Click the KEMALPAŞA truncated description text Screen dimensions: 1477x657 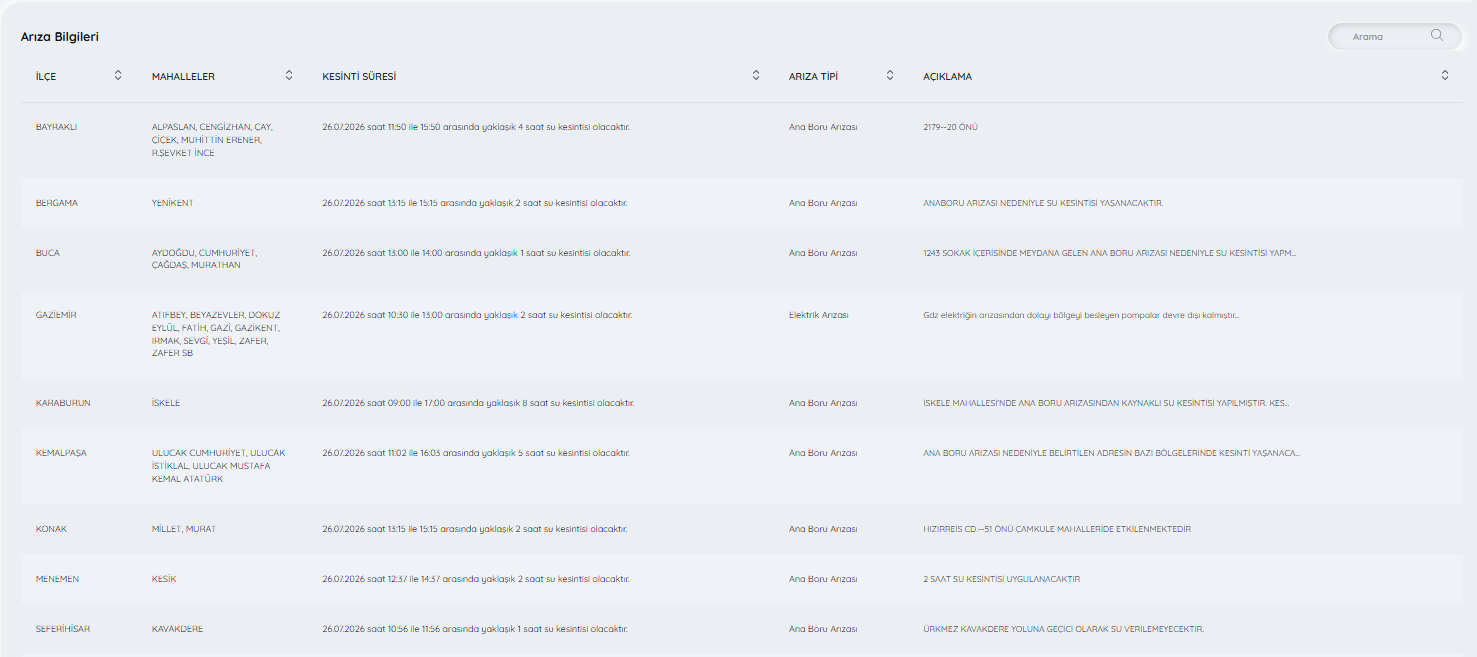(x=1111, y=453)
